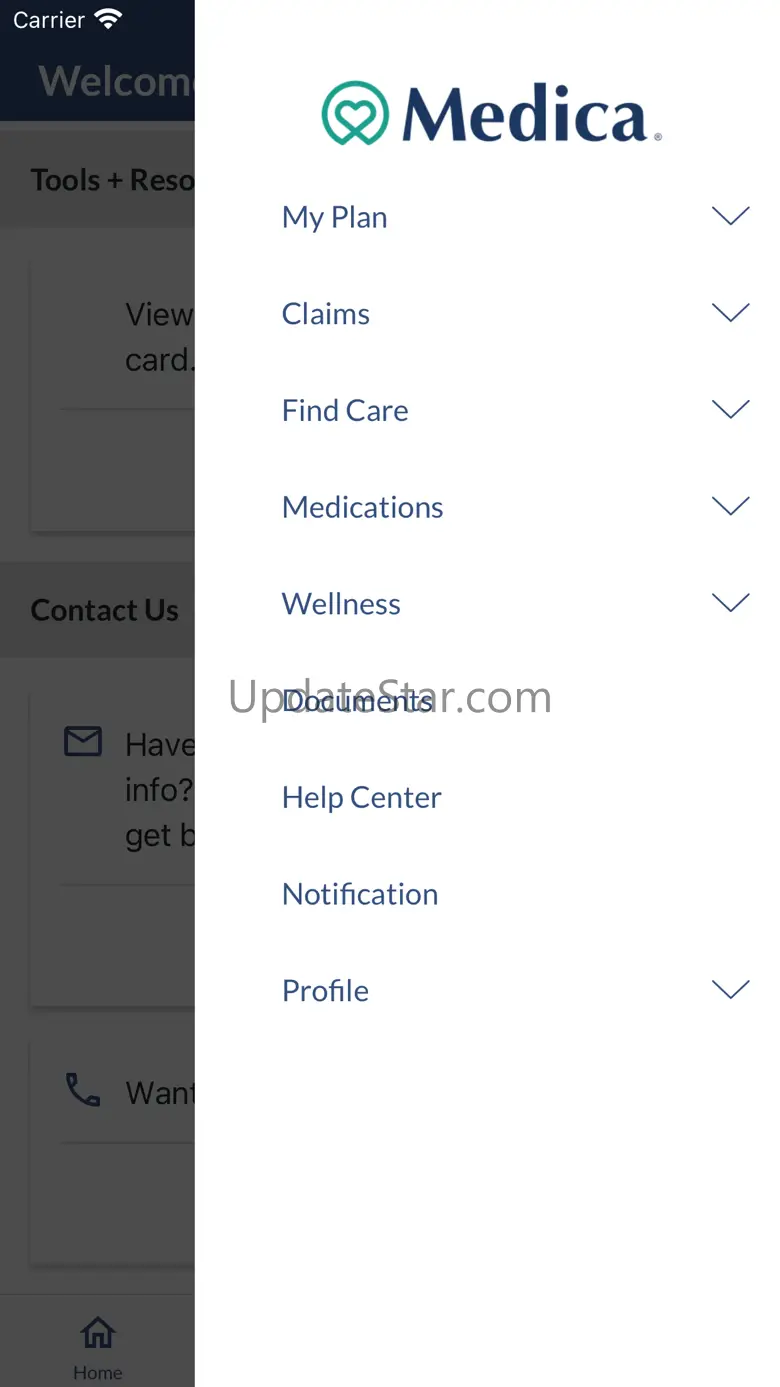Screen dimensions: 780x1387
Task: Tap the envelope mail icon
Action: point(83,741)
